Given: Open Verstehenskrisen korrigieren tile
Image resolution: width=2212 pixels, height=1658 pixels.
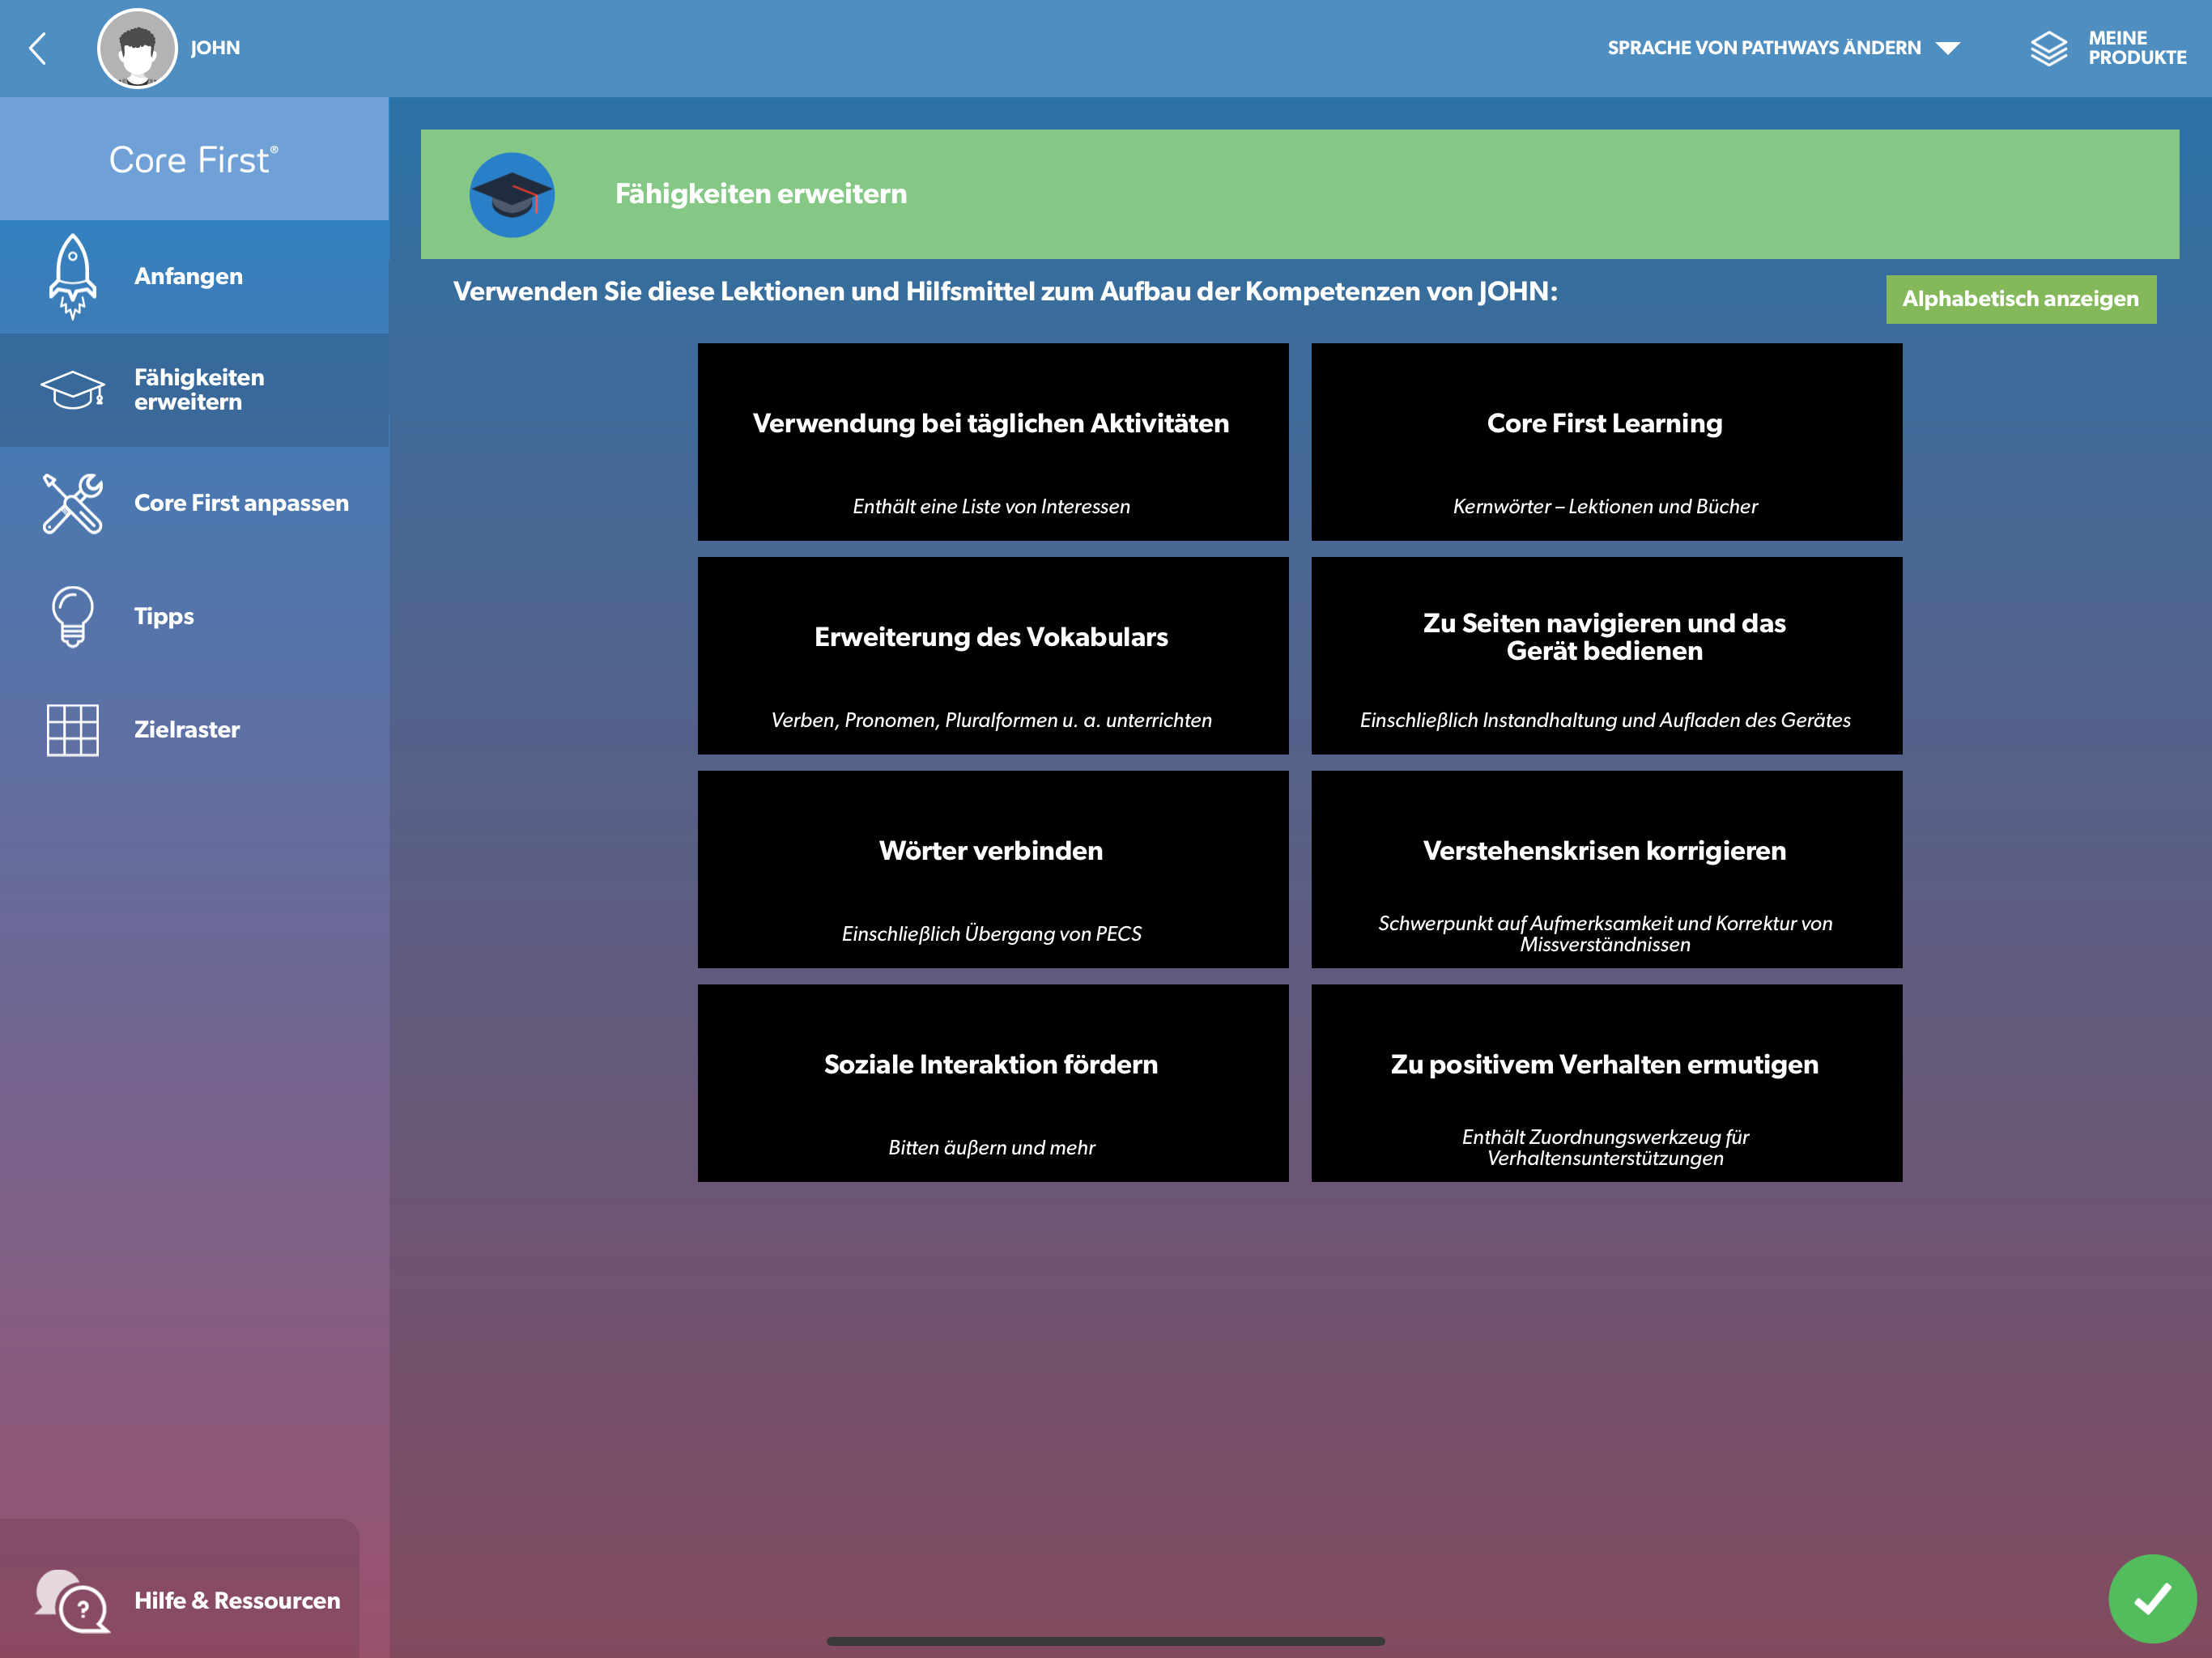Looking at the screenshot, I should point(1606,869).
